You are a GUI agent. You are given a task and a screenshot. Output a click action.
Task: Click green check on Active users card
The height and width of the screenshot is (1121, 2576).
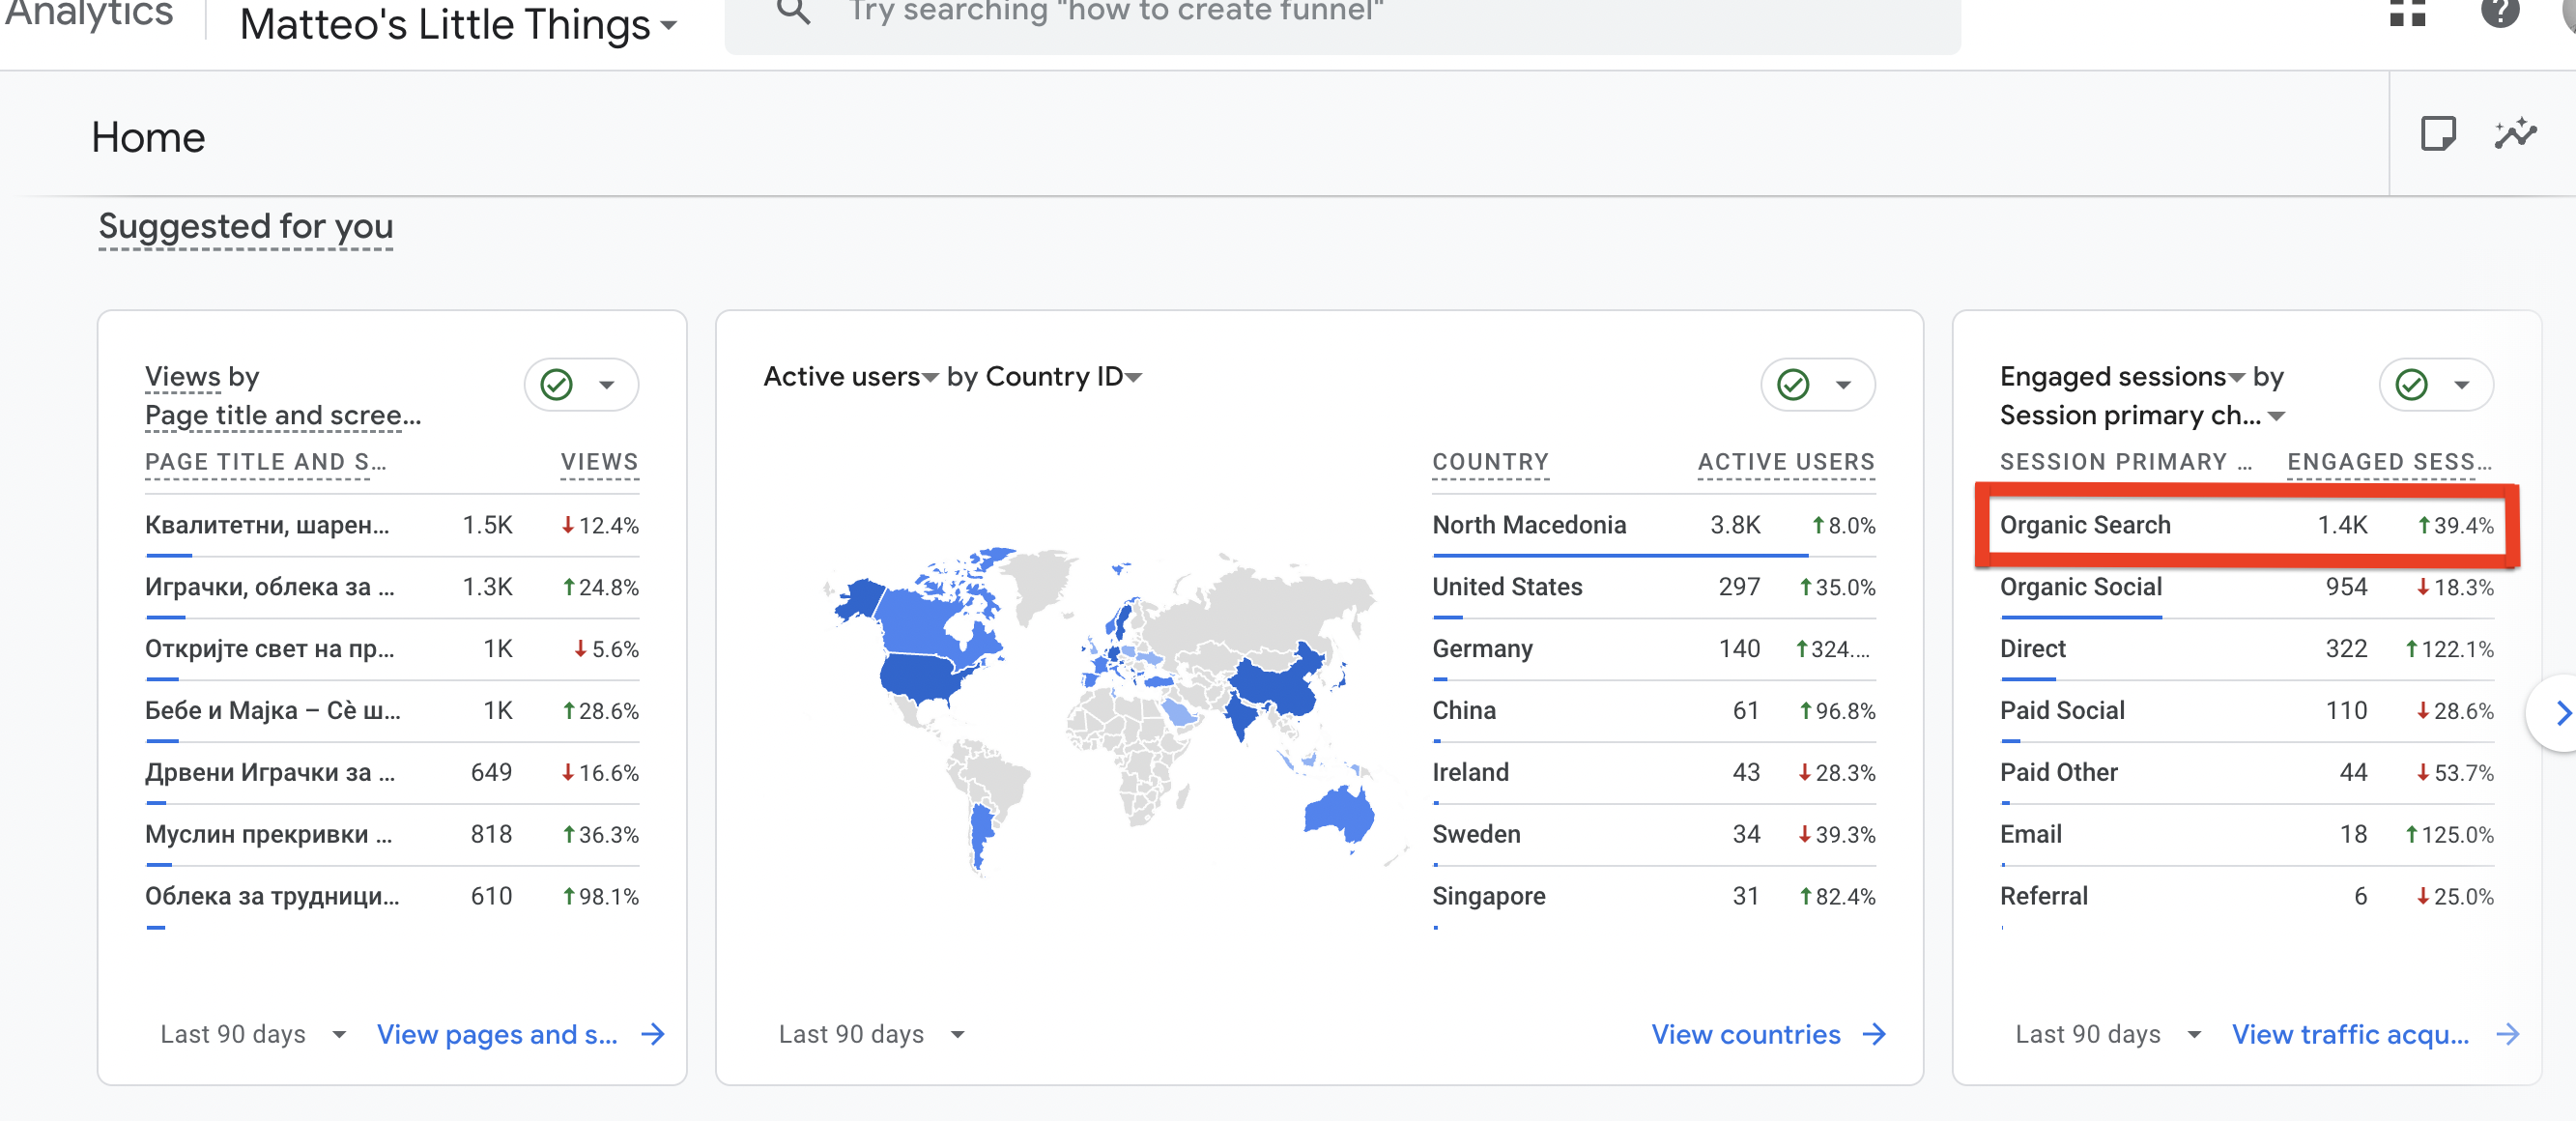(x=1793, y=385)
